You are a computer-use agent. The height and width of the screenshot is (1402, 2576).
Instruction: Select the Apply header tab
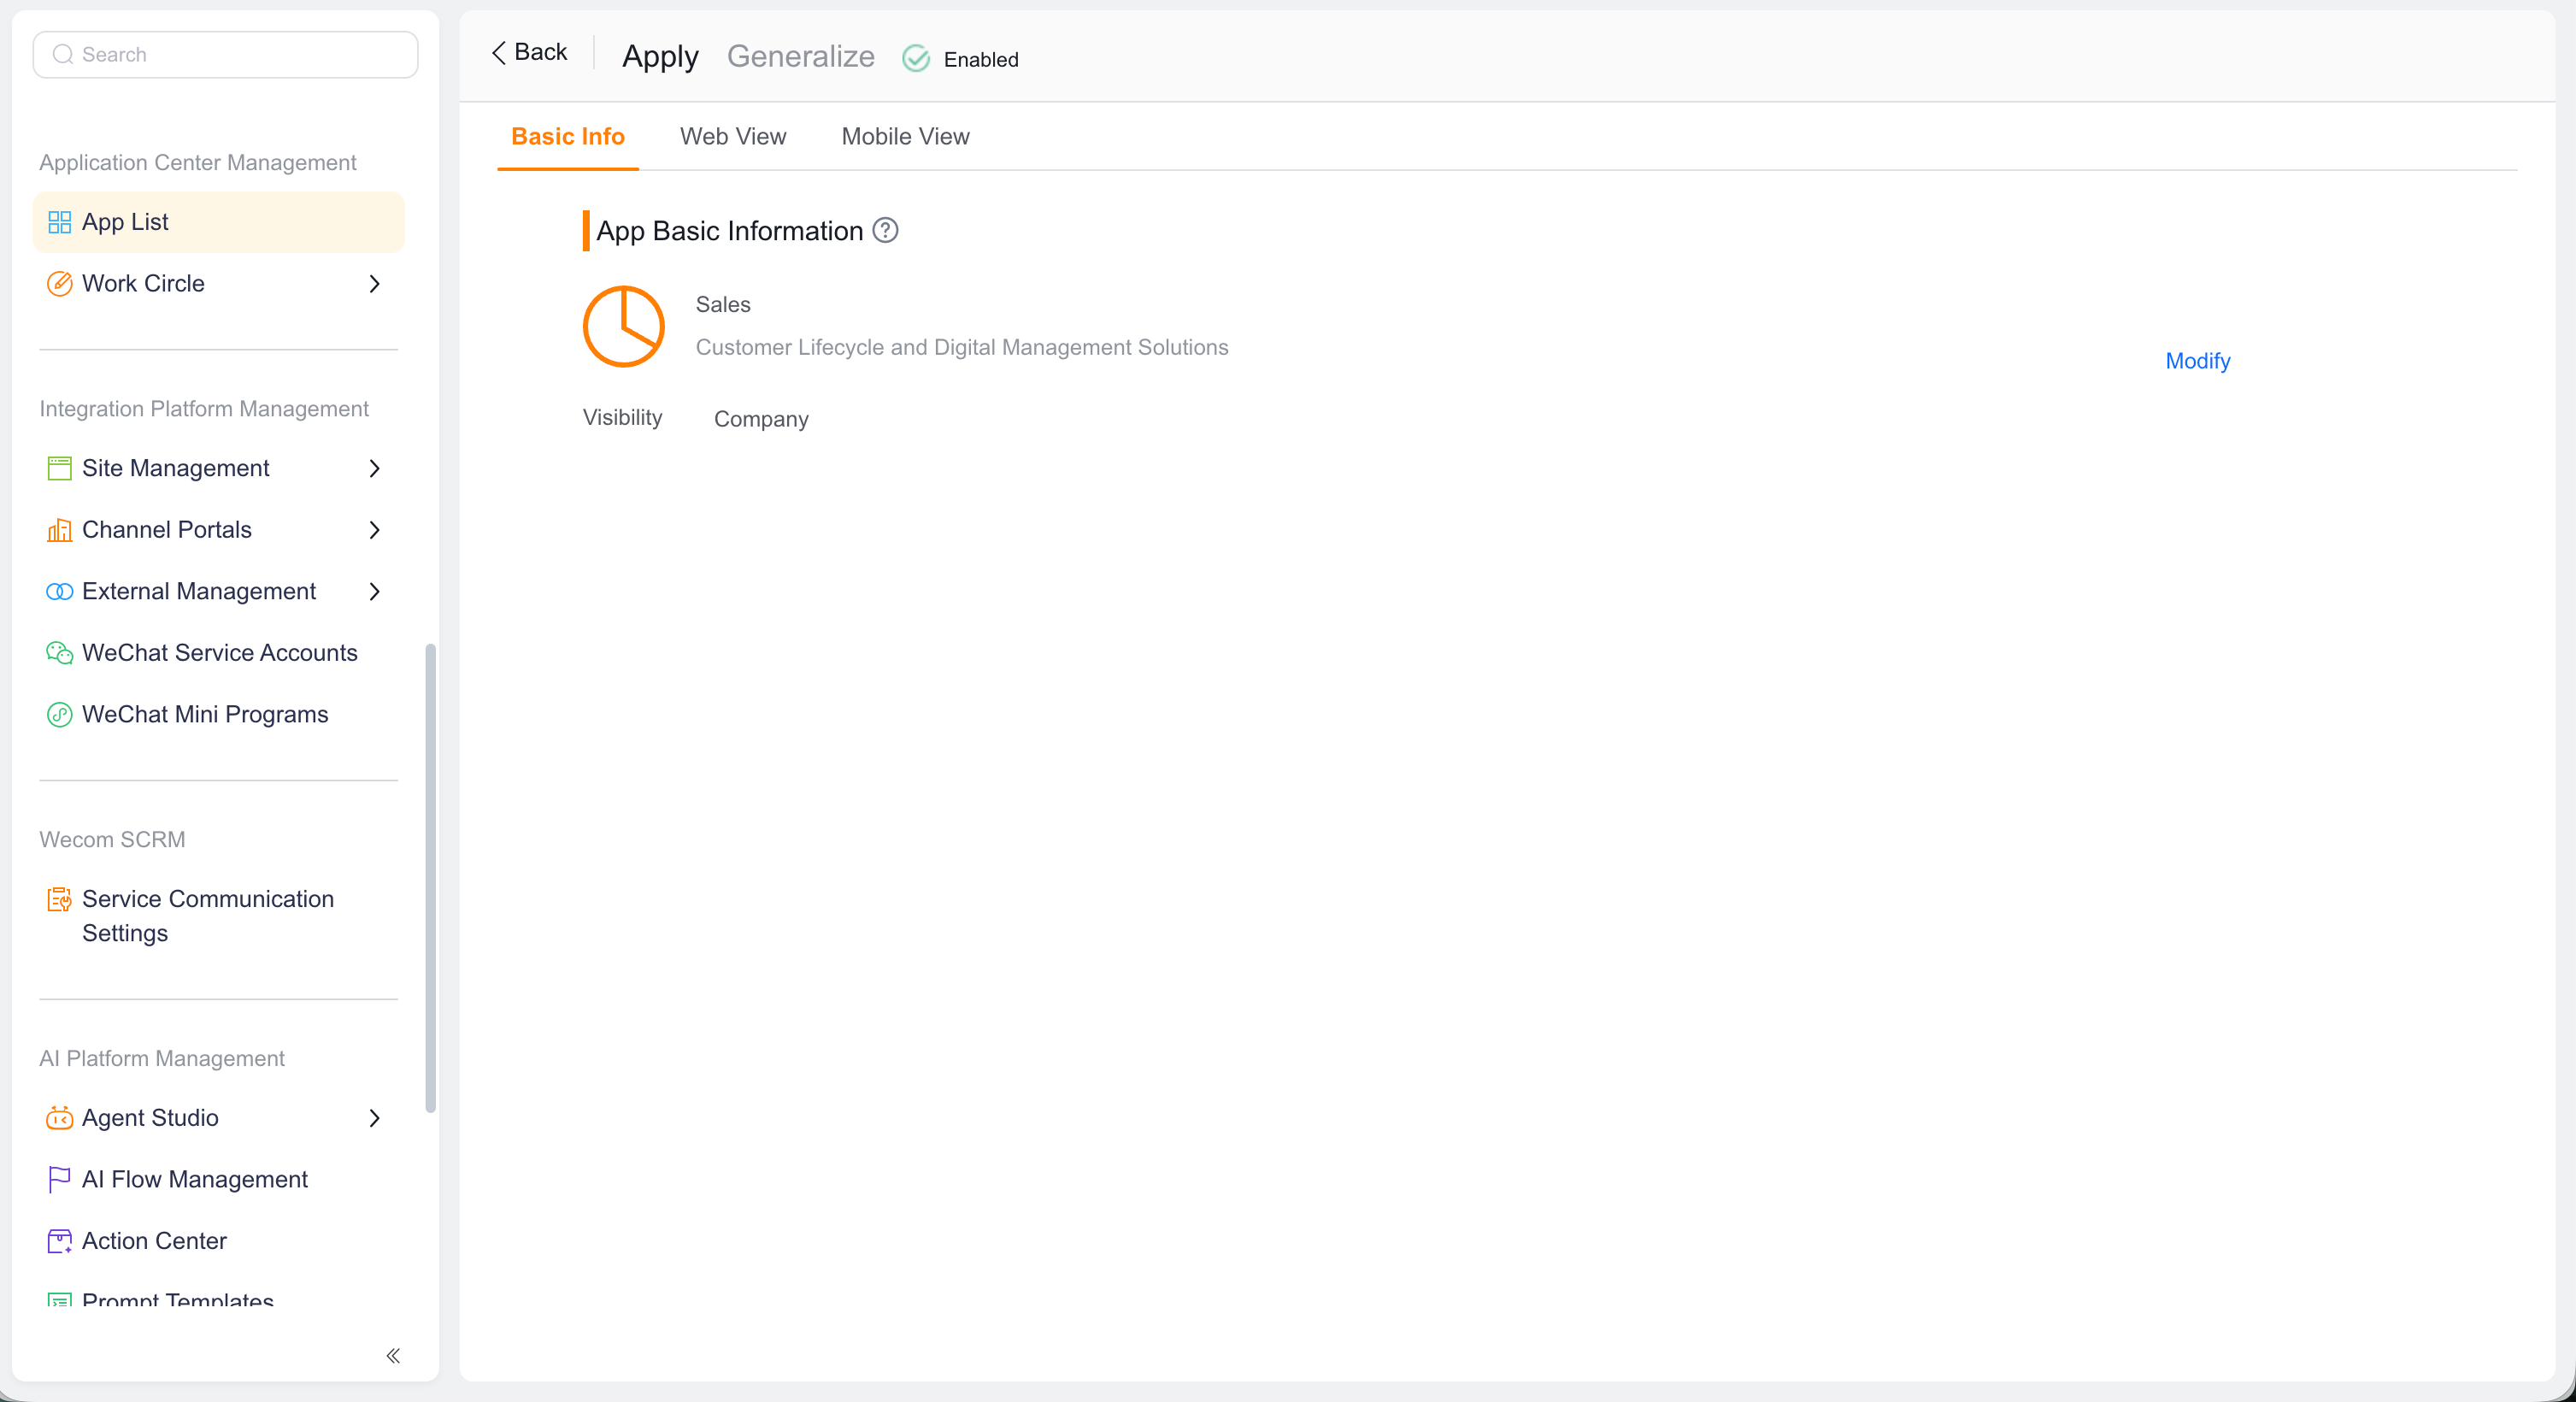[x=660, y=56]
